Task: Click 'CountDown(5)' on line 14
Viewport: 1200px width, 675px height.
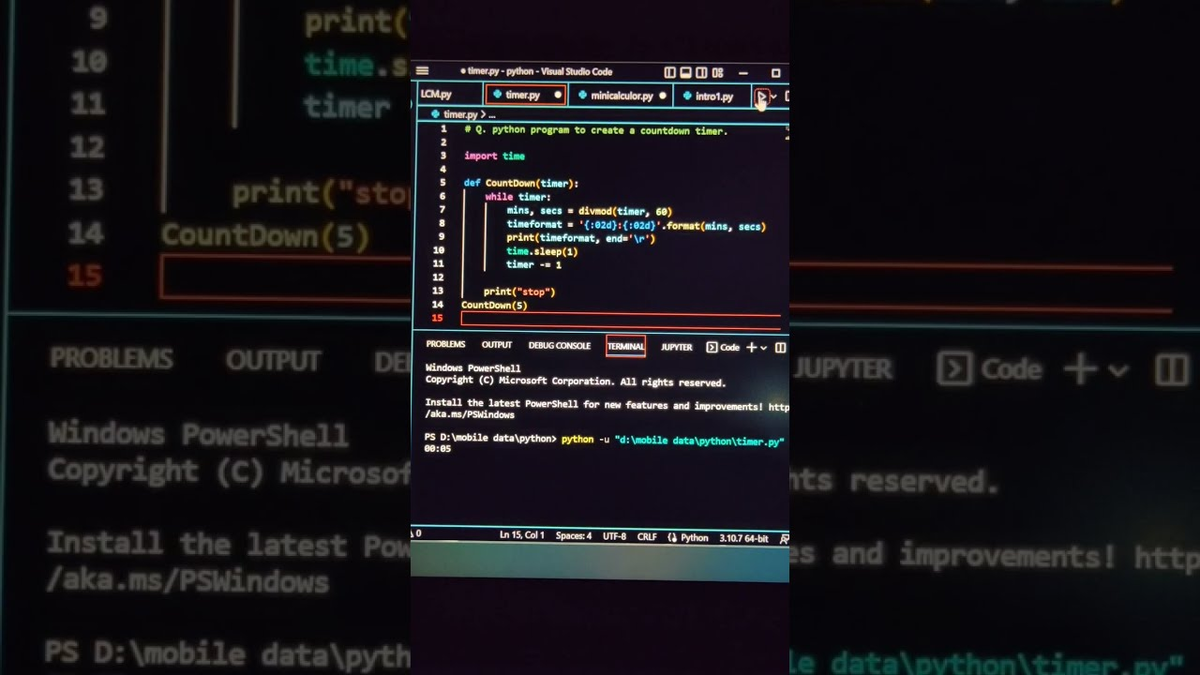Action: tap(494, 305)
